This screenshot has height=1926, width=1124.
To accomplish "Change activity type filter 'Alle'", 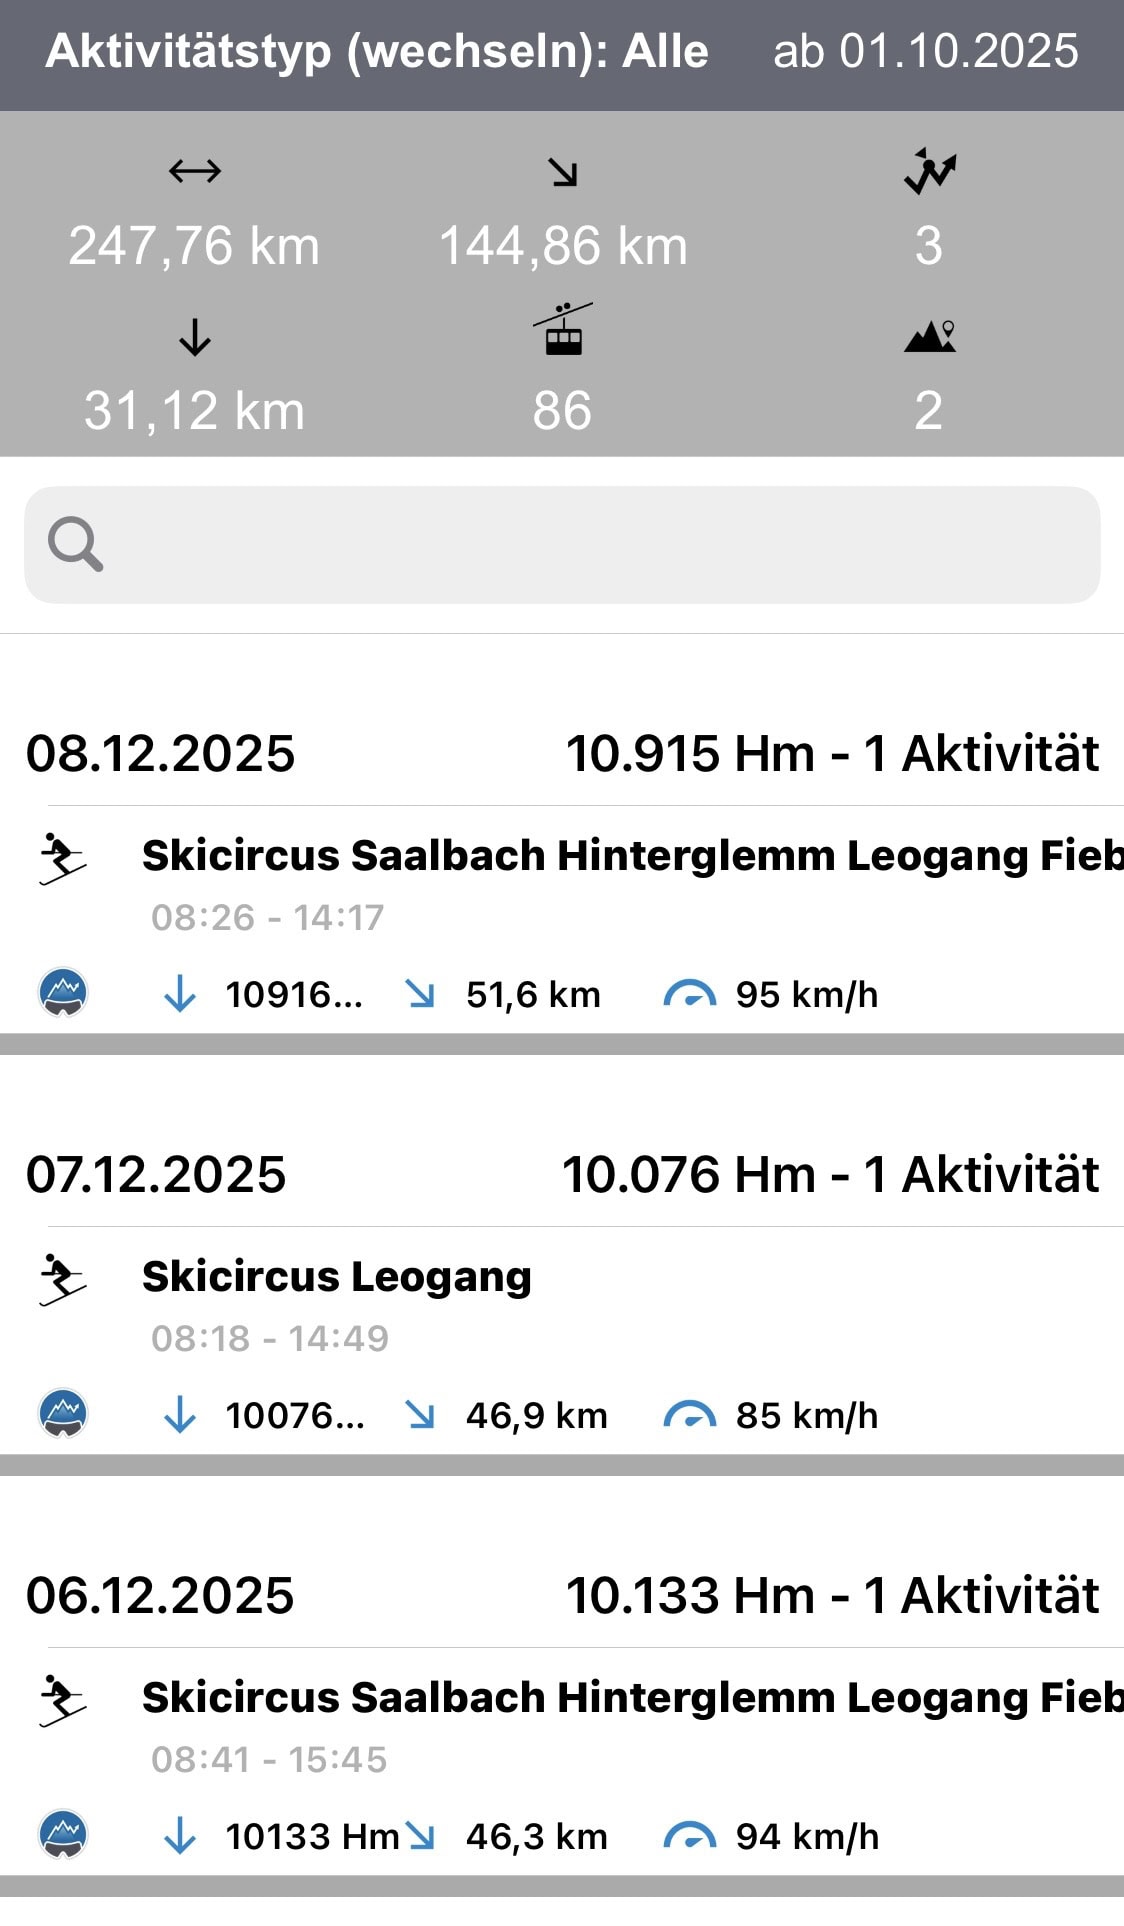I will click(376, 52).
